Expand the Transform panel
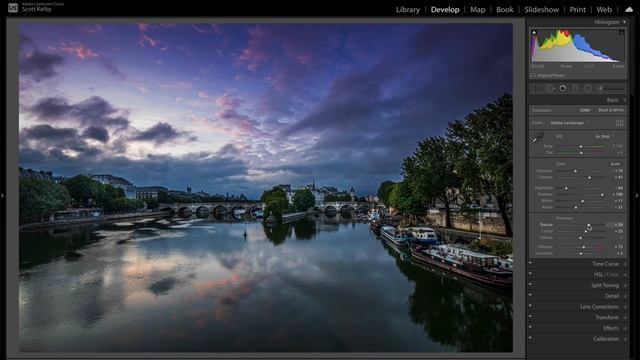 607,317
